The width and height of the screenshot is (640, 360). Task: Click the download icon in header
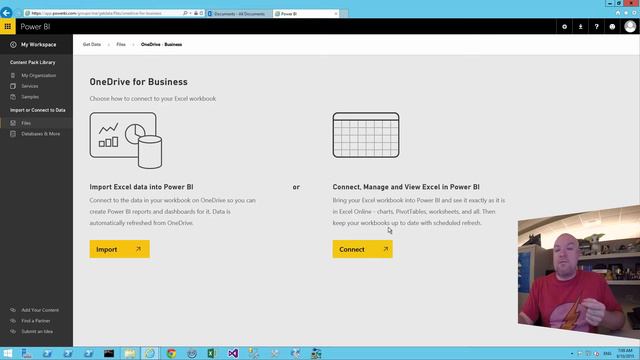pyautogui.click(x=580, y=27)
